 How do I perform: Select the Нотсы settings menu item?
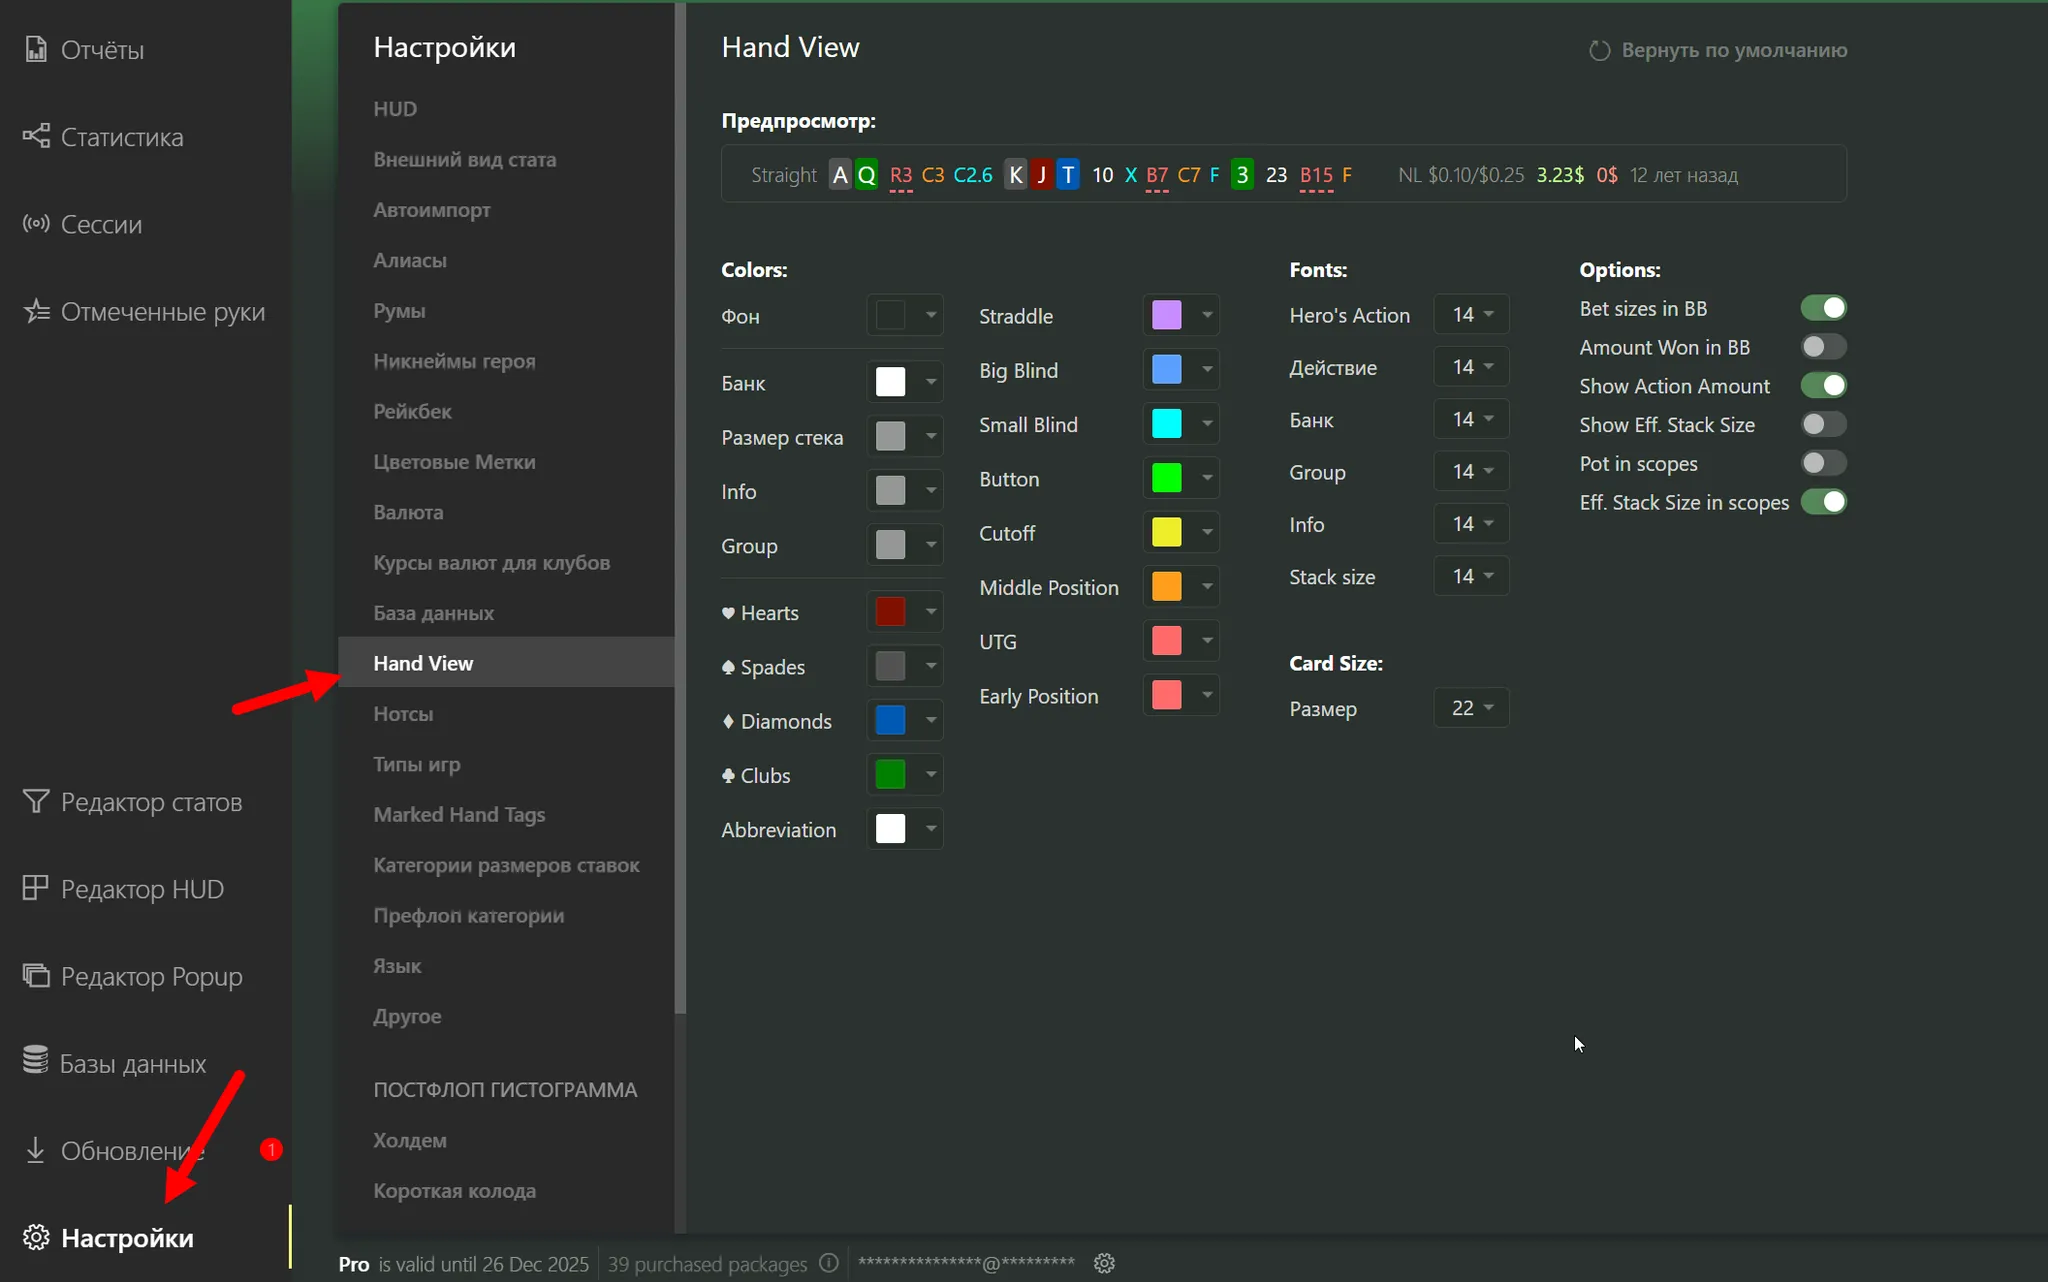(x=403, y=714)
